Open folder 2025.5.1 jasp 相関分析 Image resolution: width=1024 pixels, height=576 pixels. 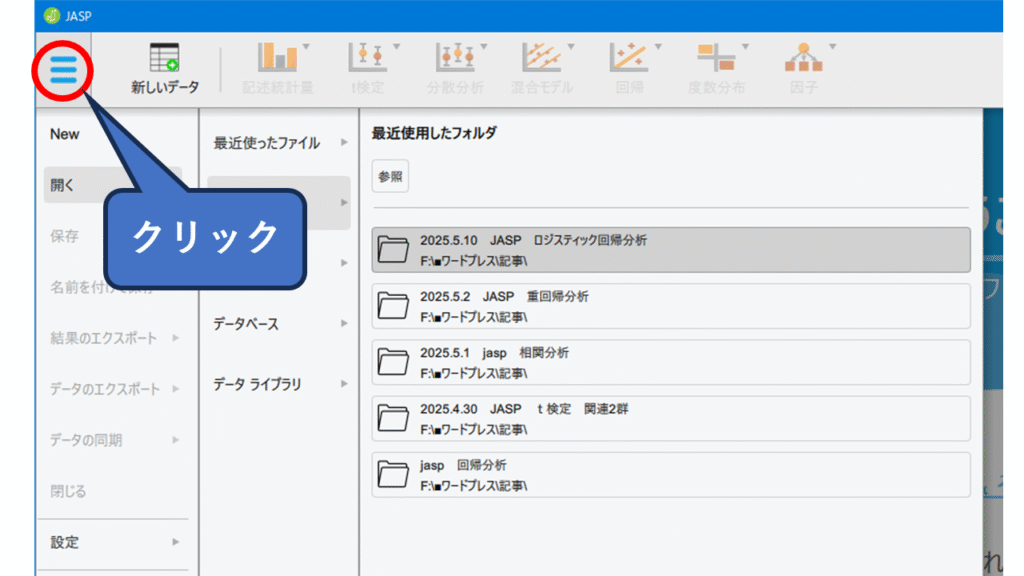point(671,362)
